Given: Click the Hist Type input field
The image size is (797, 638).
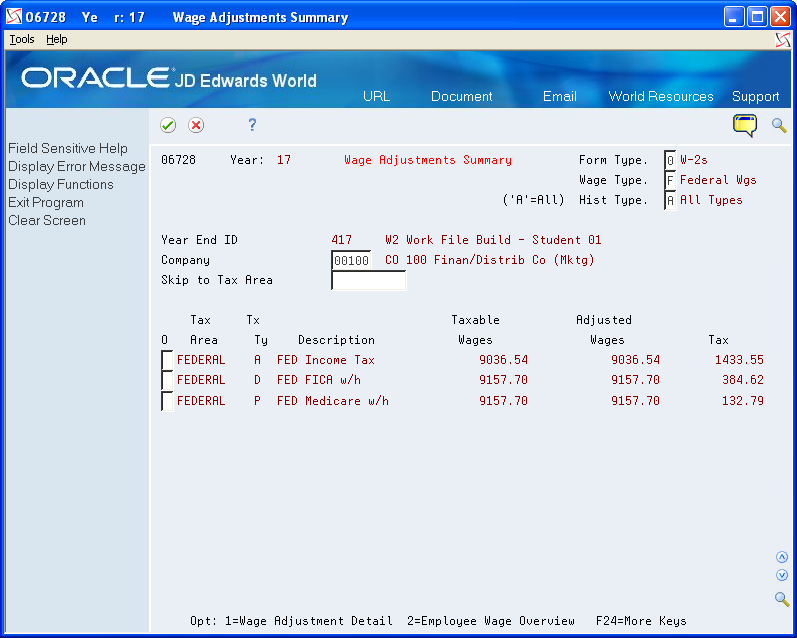Looking at the screenshot, I should [x=670, y=200].
